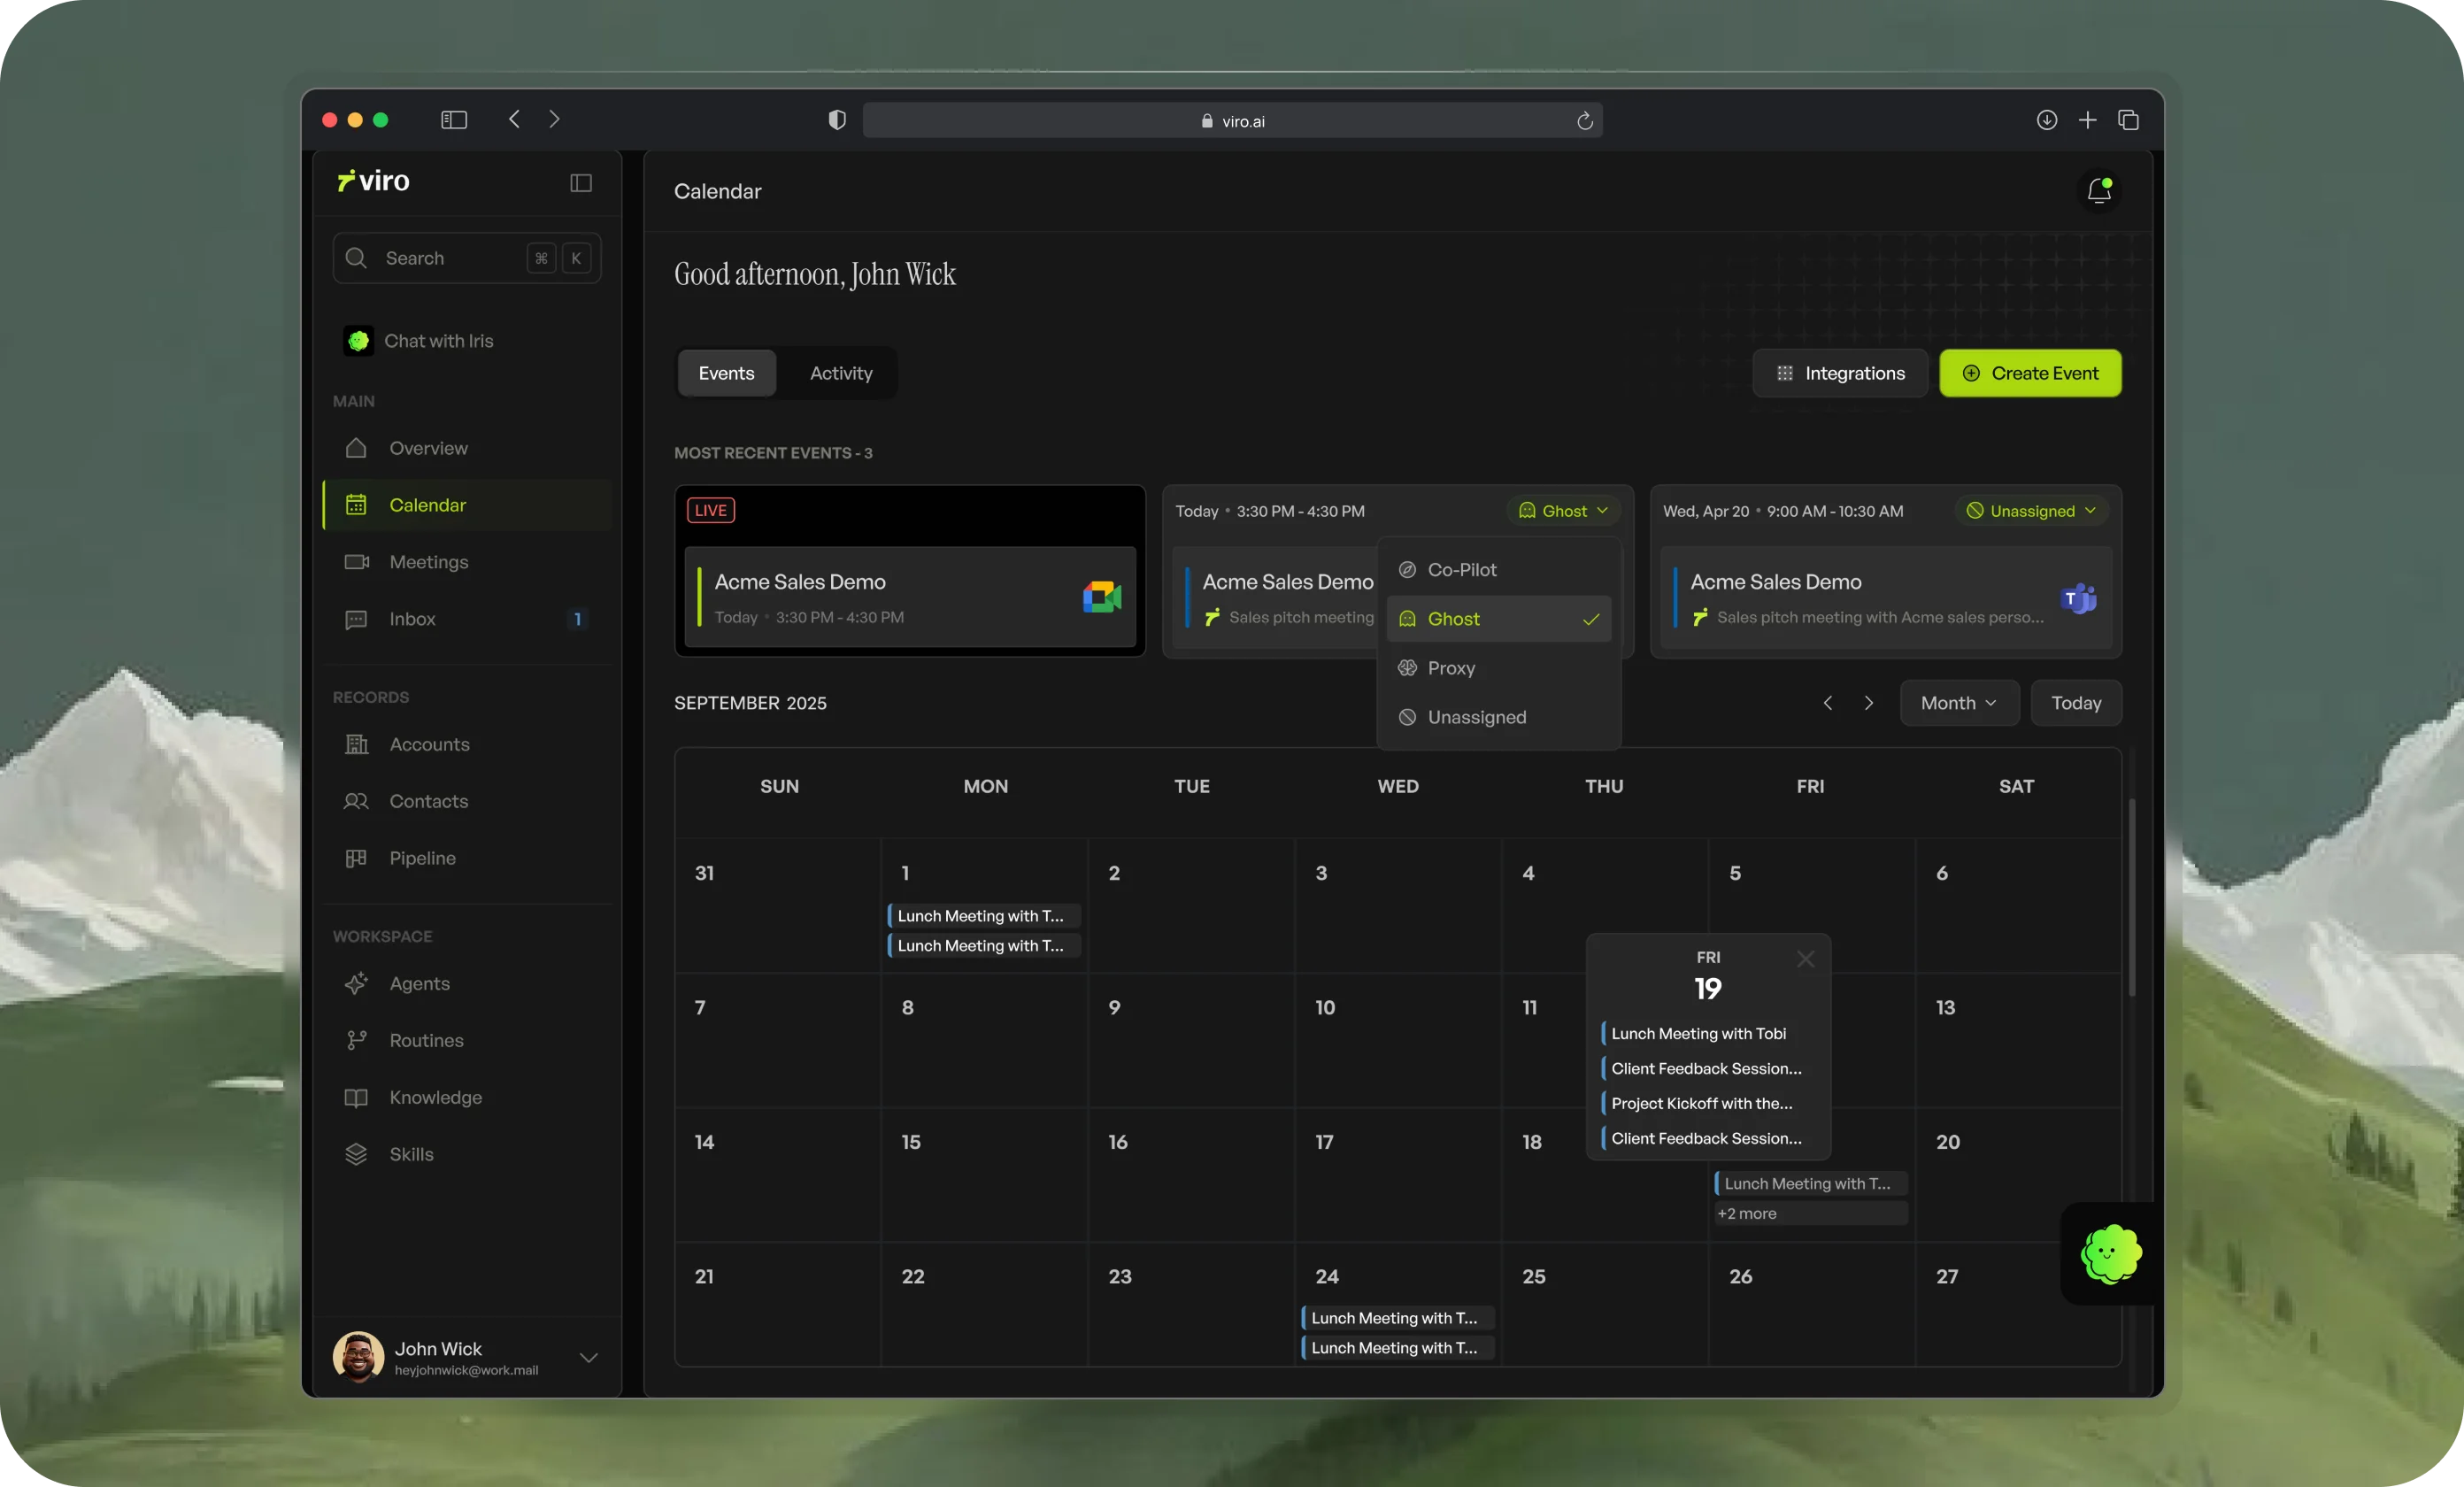Open Pipeline view

[x=466, y=858]
